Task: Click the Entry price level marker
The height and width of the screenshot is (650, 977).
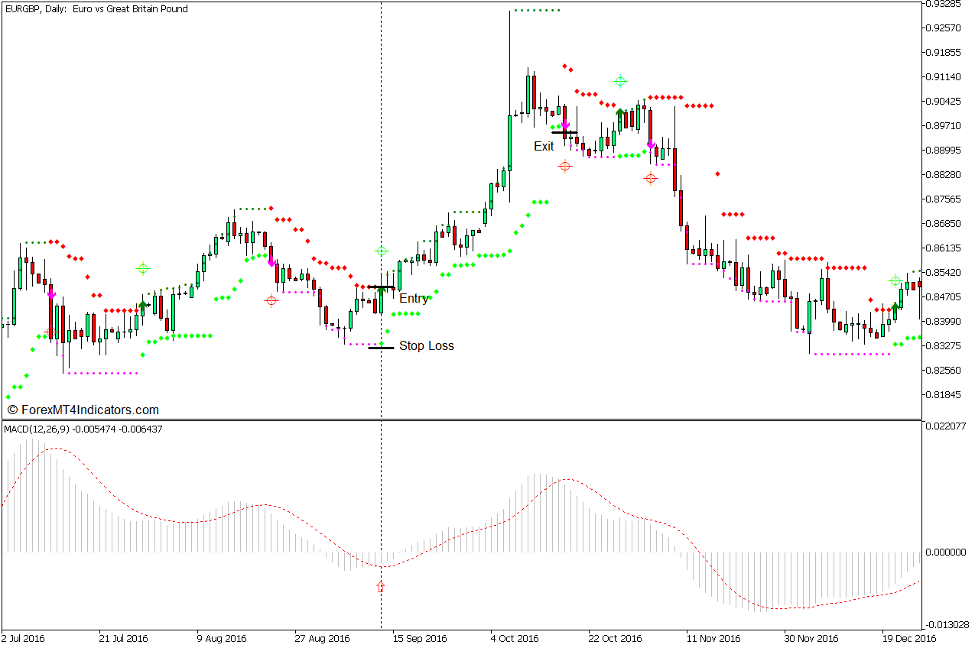Action: pos(380,286)
